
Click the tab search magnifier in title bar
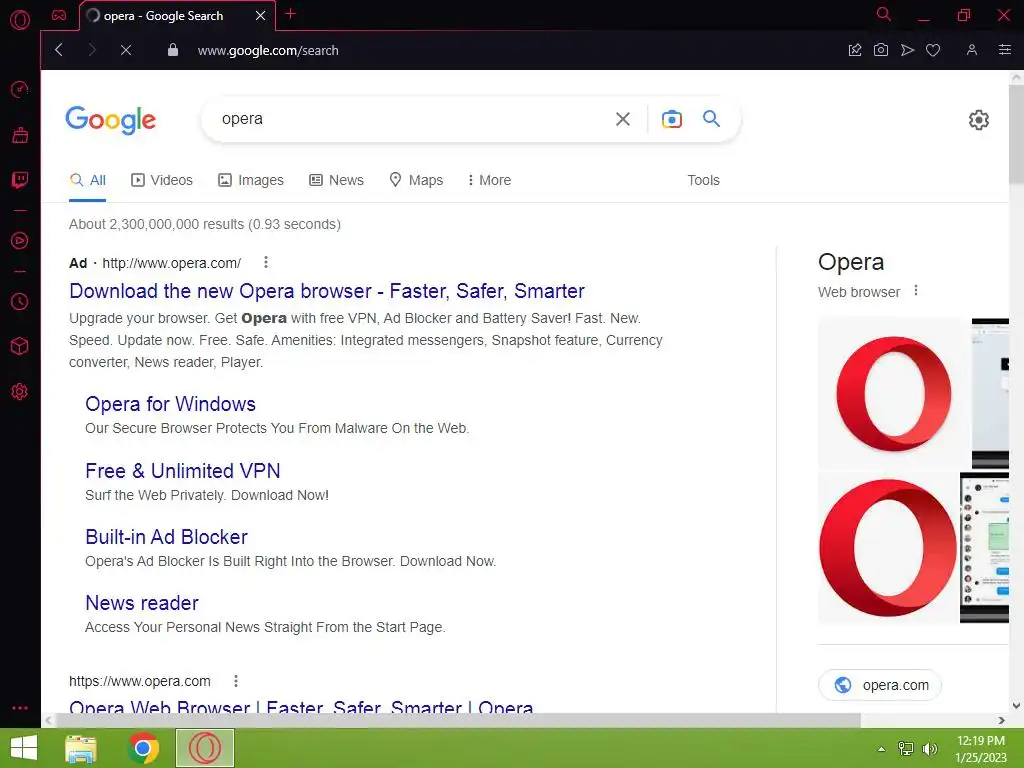click(x=884, y=14)
